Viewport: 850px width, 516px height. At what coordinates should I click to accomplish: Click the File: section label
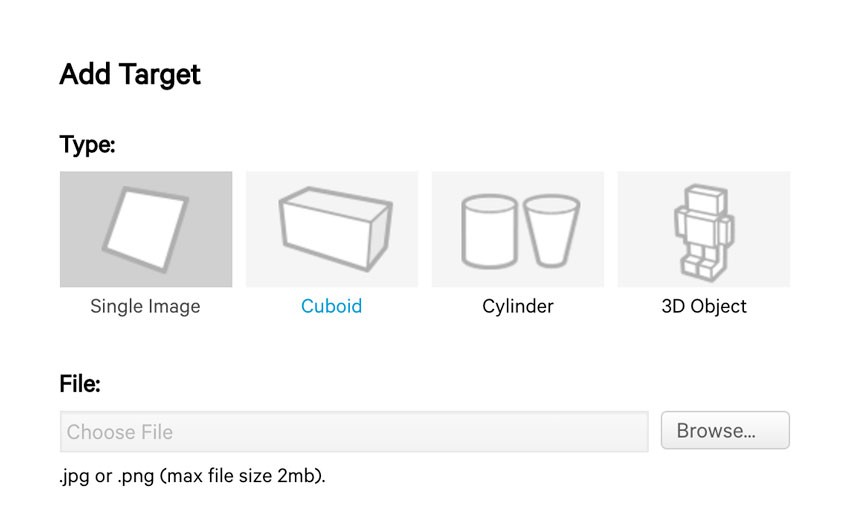tap(80, 384)
